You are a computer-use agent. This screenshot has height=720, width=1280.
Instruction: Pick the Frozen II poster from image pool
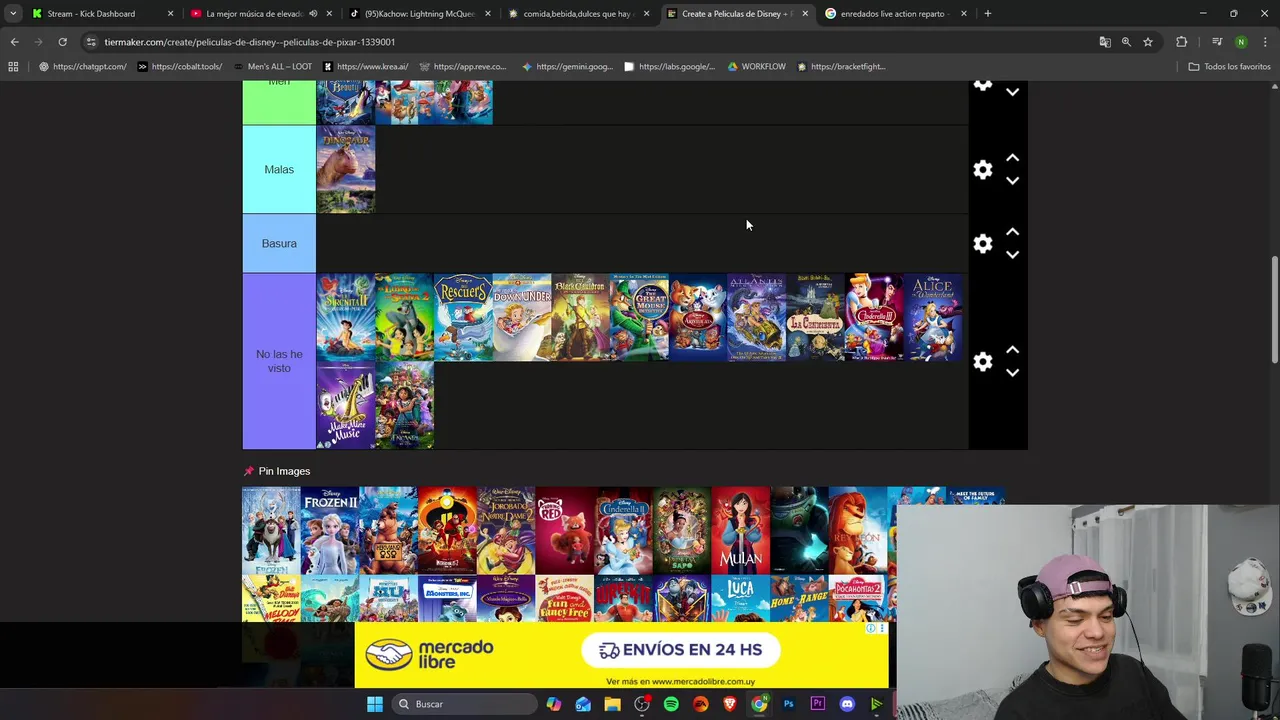point(330,530)
